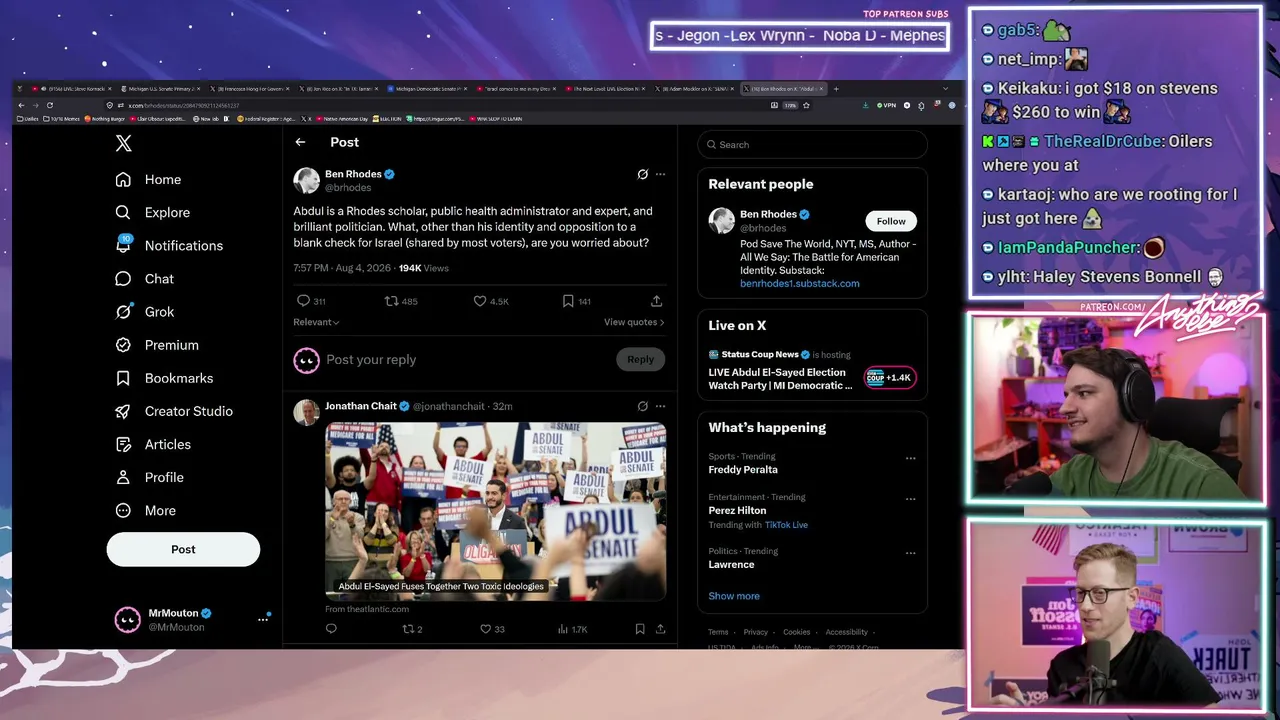Screen dimensions: 1280x720
Task: Open options for the Lawrence trend
Action: point(910,553)
